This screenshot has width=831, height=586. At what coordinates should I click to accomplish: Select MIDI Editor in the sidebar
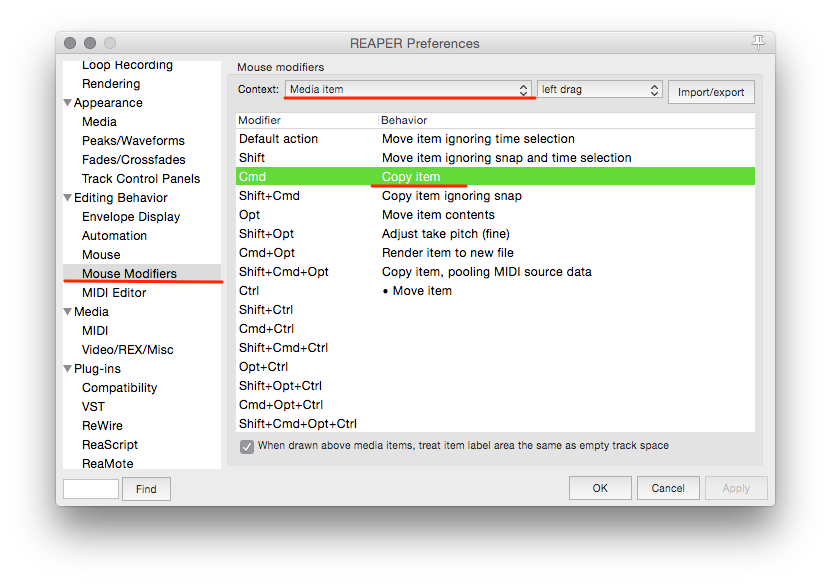pyautogui.click(x=114, y=292)
